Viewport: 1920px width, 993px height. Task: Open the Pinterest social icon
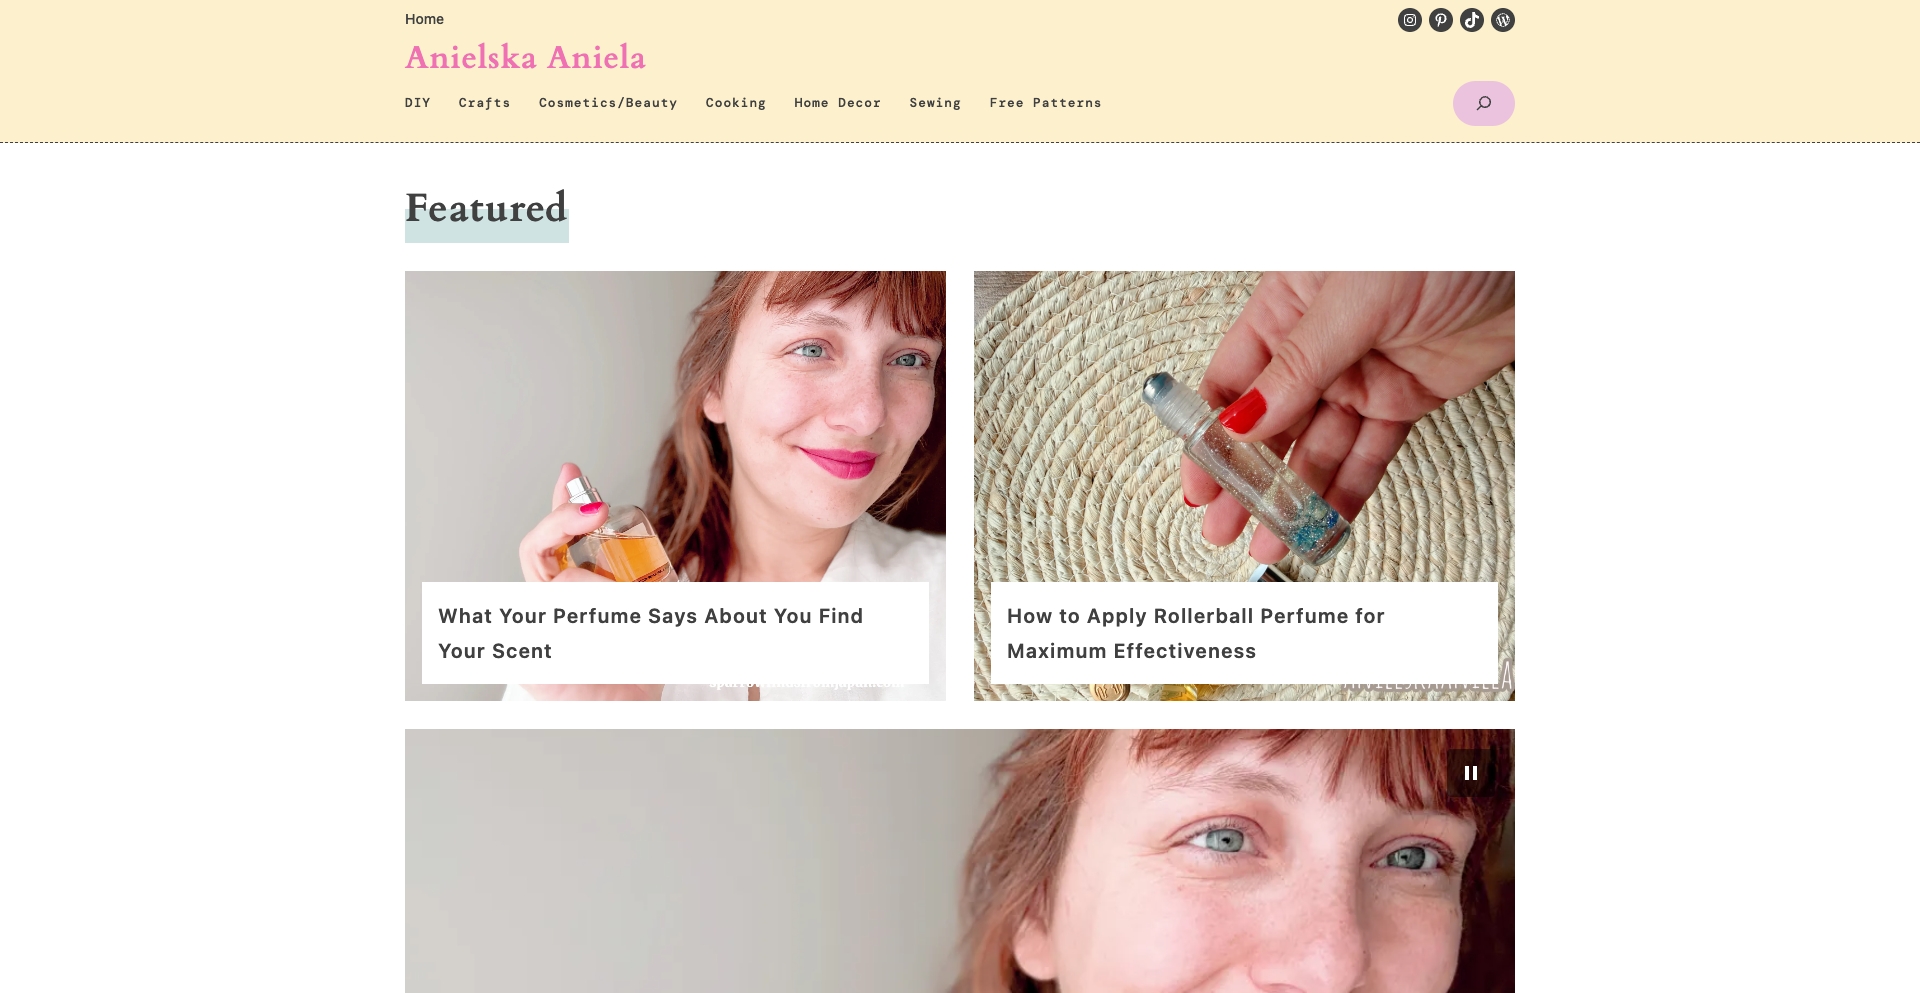tap(1440, 19)
